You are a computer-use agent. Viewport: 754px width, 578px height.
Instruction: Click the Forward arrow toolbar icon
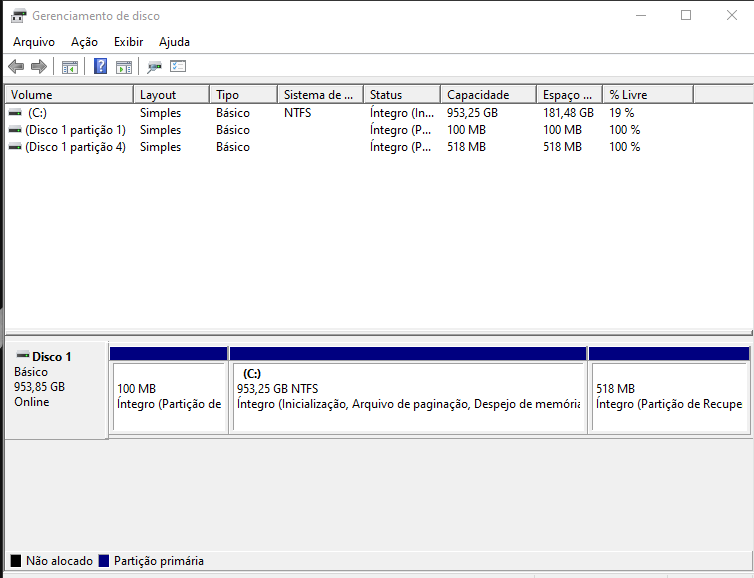[39, 66]
